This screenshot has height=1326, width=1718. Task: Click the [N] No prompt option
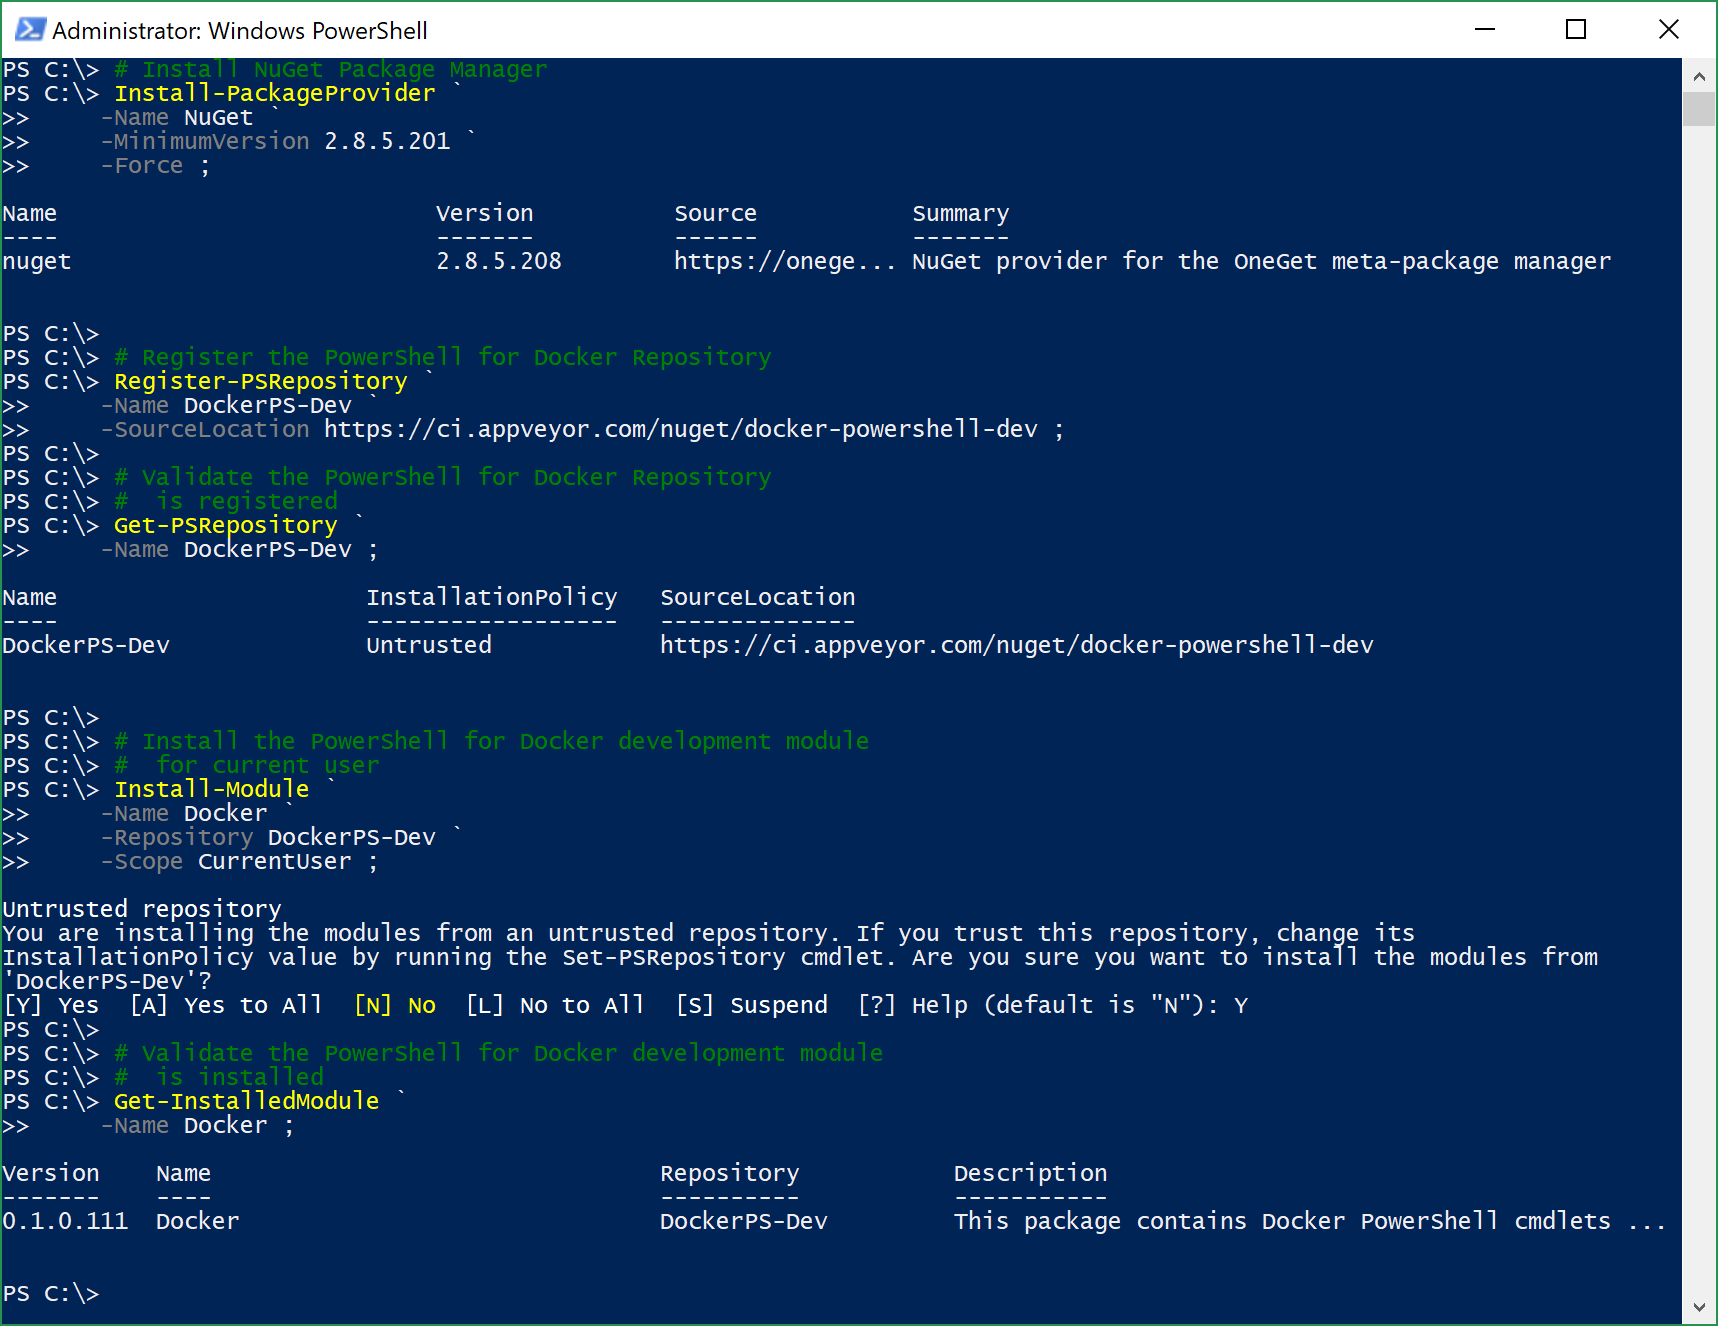click(x=395, y=1005)
